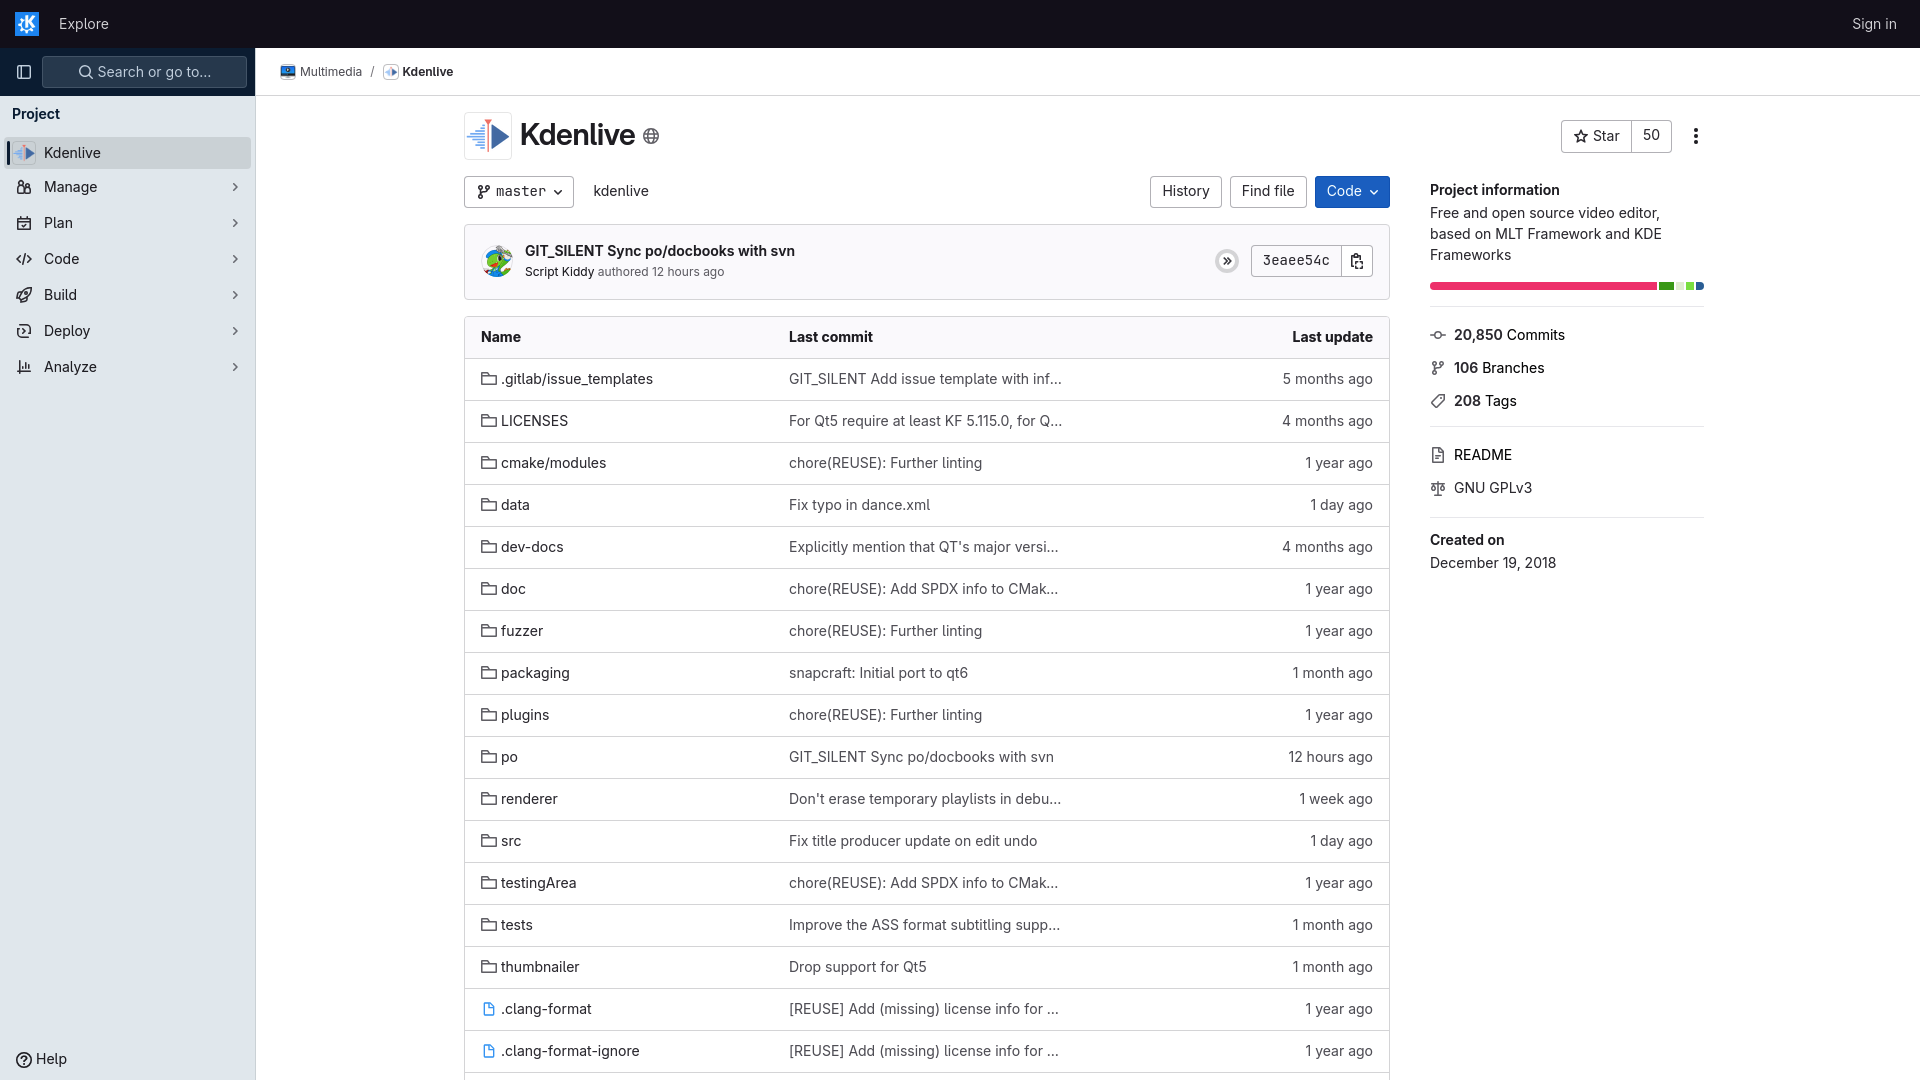Click the History button
This screenshot has width=1920, height=1080.
pos(1185,192)
